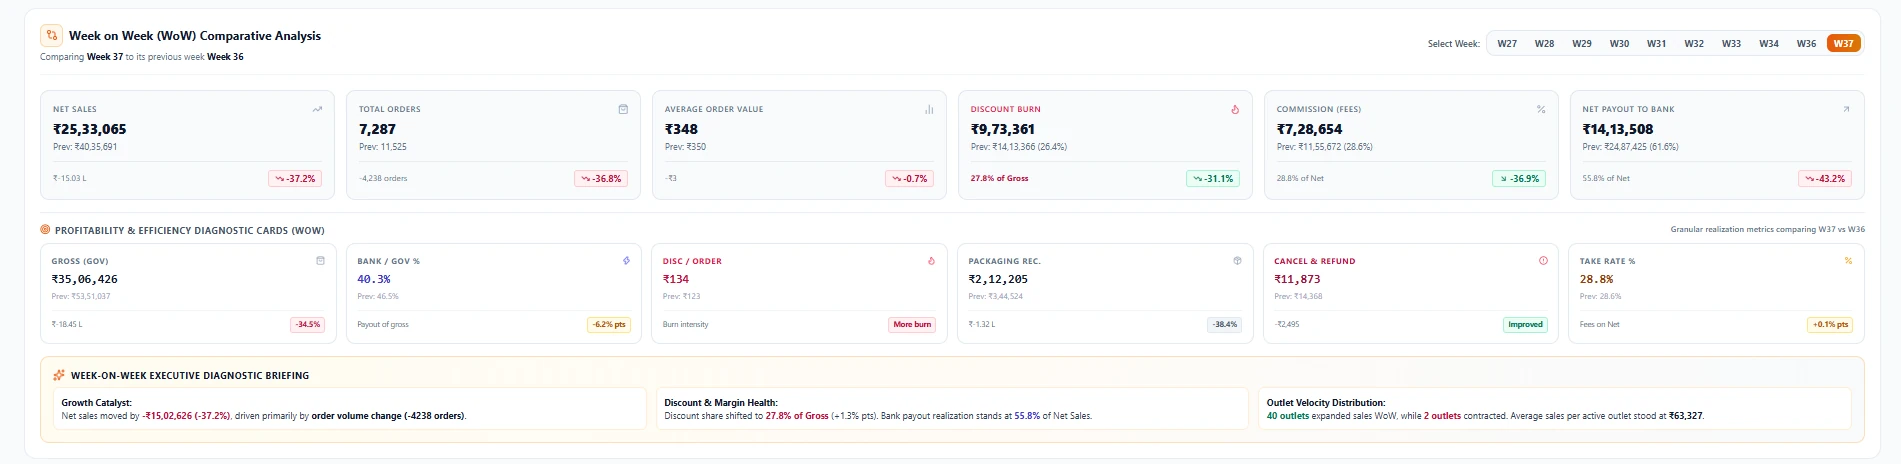Click the arrow icon on Net Payout to Bank card

tap(1846, 109)
